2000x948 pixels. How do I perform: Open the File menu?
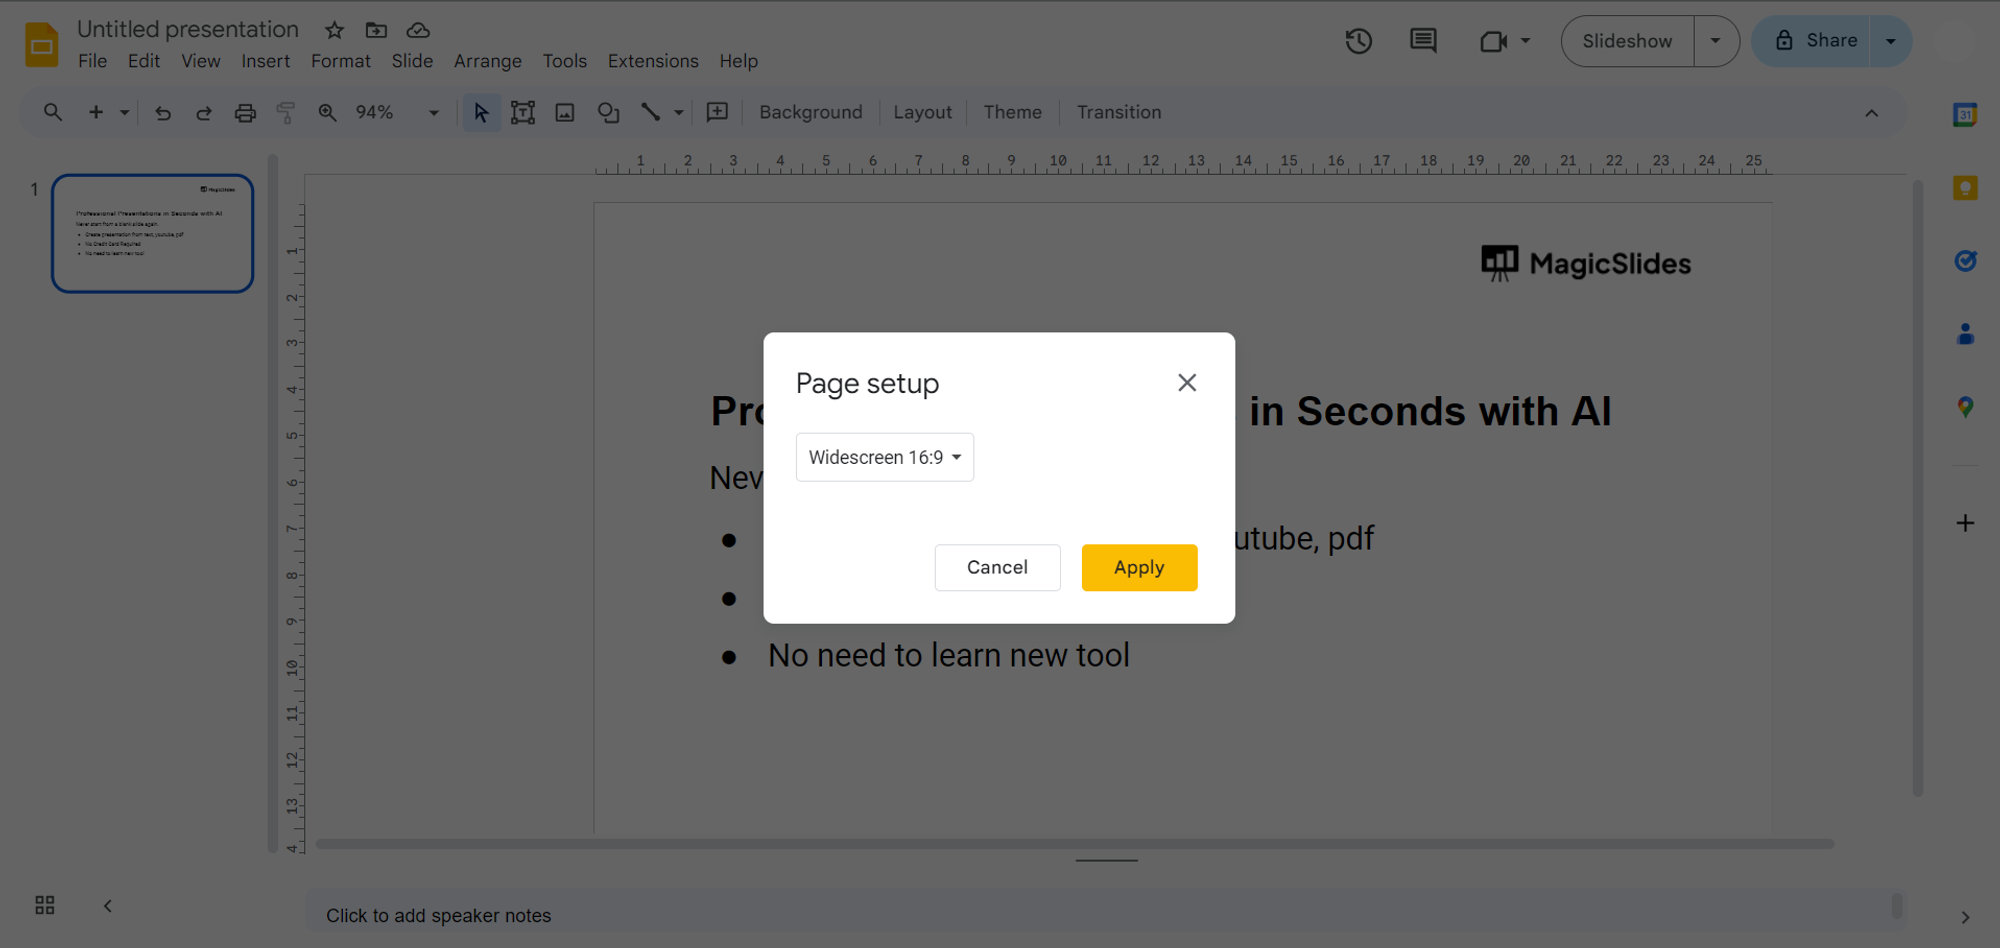click(92, 61)
